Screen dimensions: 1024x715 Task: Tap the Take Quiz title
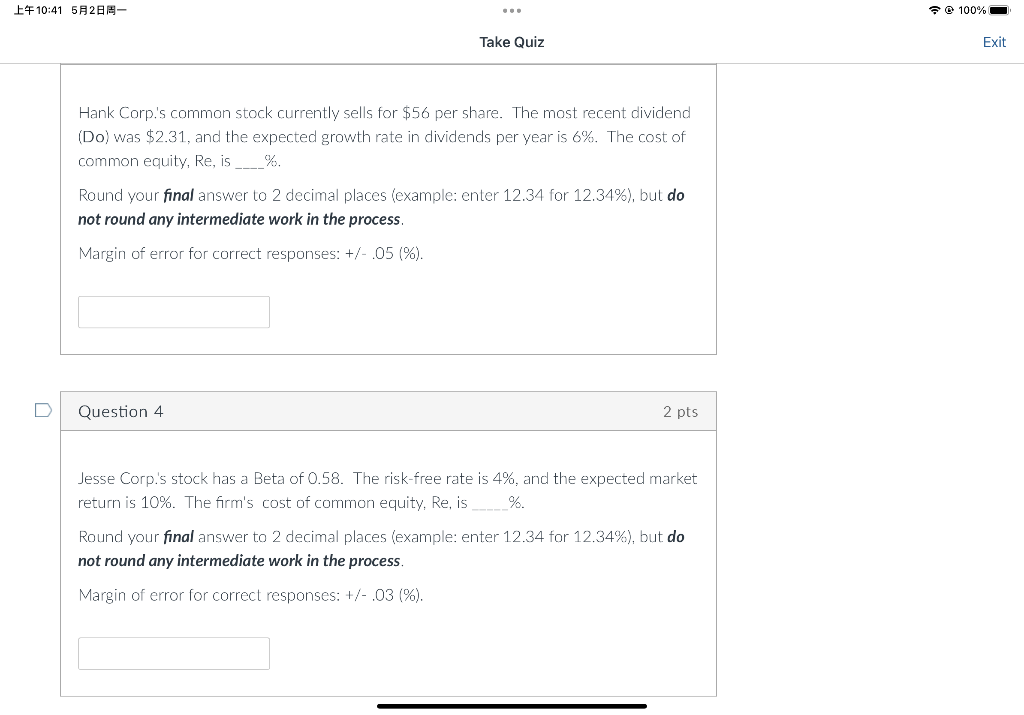point(512,42)
